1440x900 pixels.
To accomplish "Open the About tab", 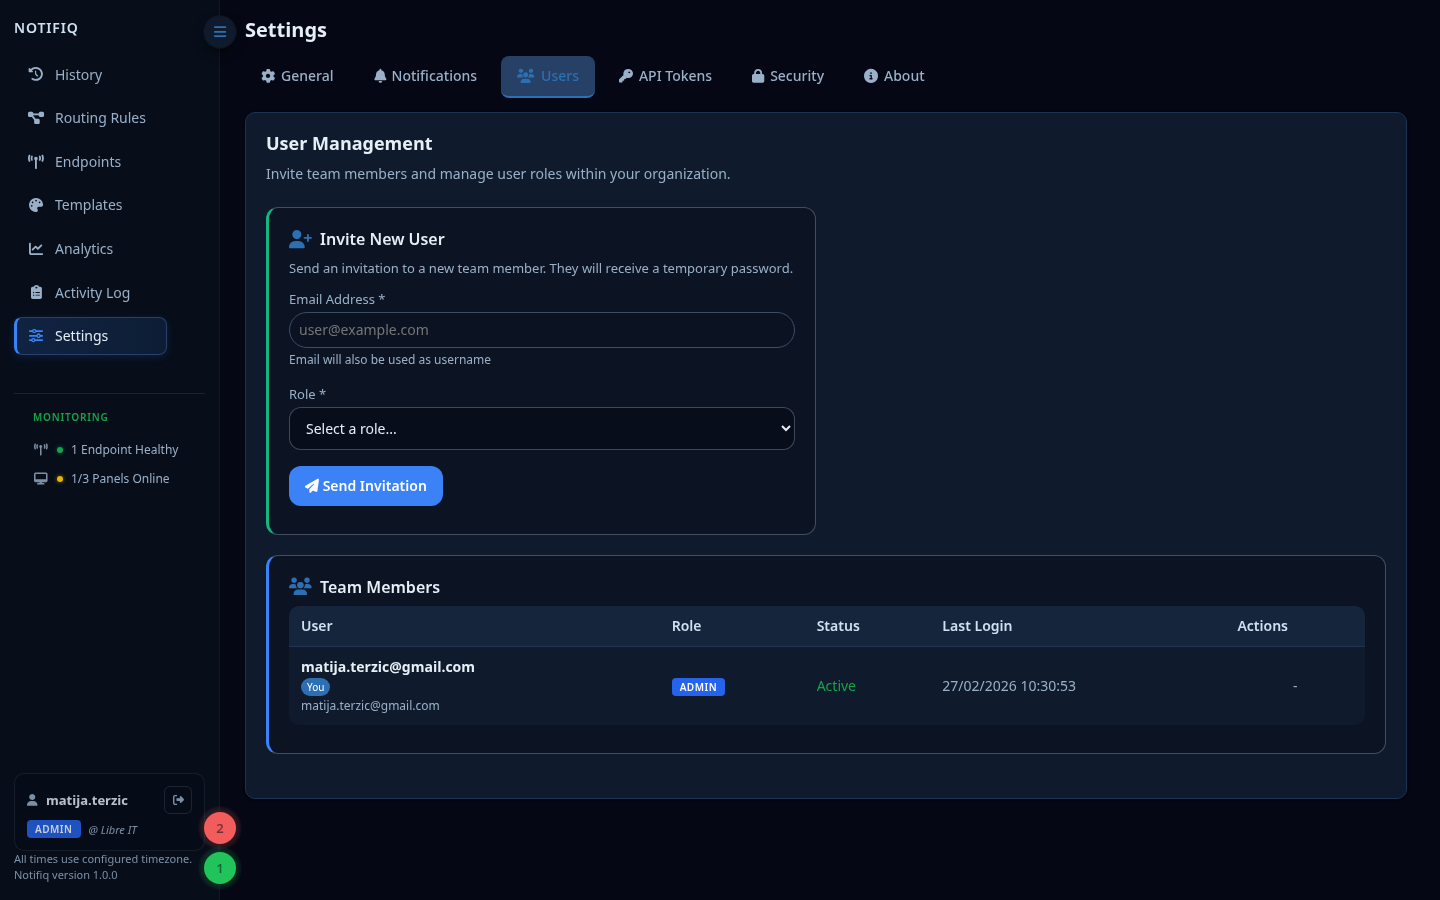I will (894, 76).
